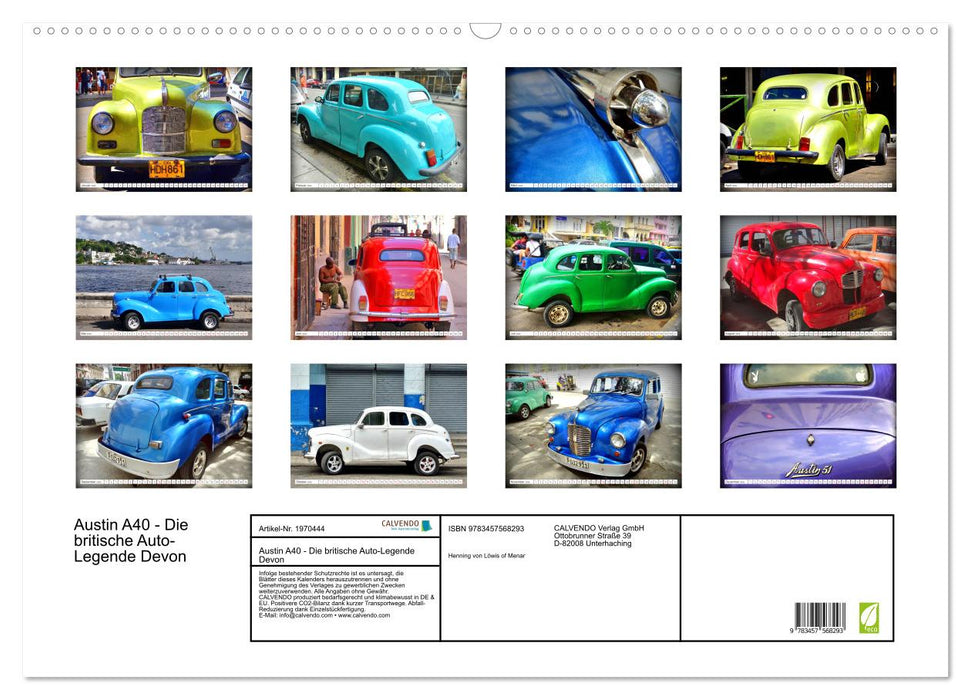Image resolution: width=971 pixels, height=700 pixels.
Task: Select the blue pickup truck photo
Action: pyautogui.click(x=161, y=425)
